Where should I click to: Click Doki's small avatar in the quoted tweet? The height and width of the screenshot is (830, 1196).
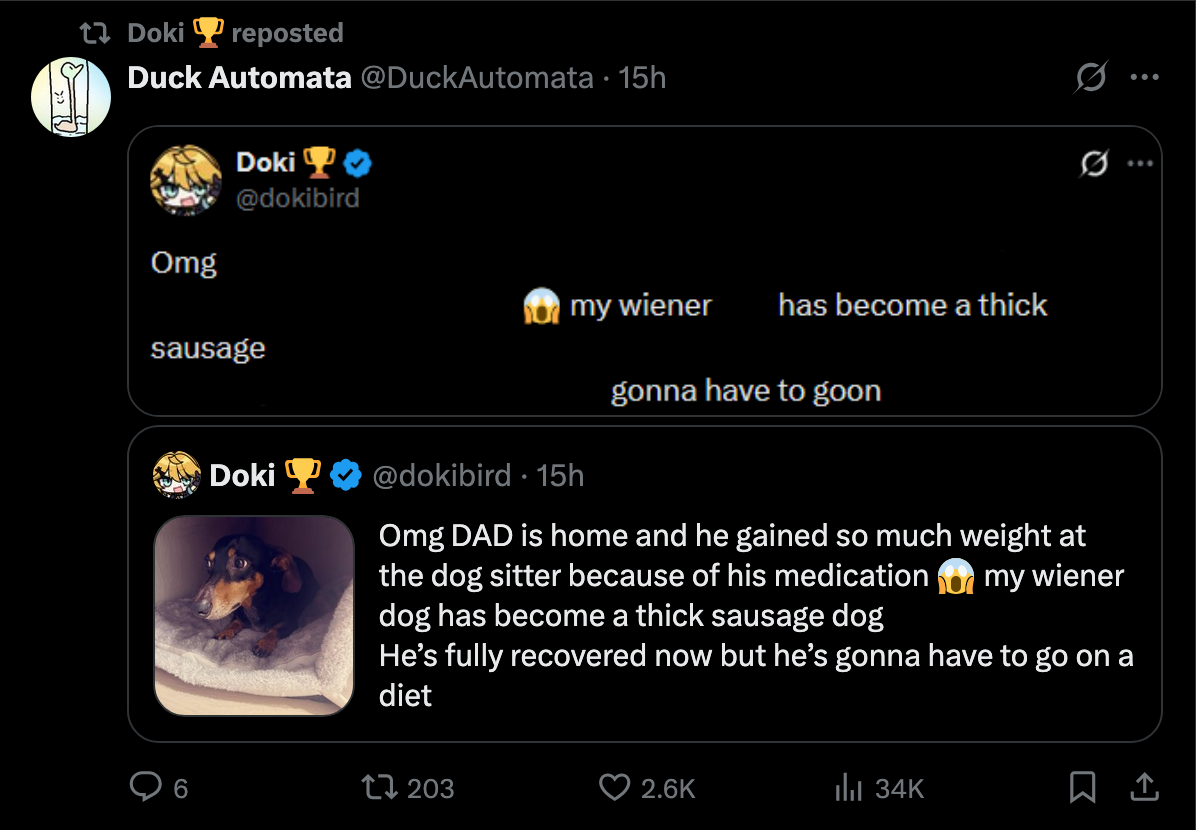176,476
